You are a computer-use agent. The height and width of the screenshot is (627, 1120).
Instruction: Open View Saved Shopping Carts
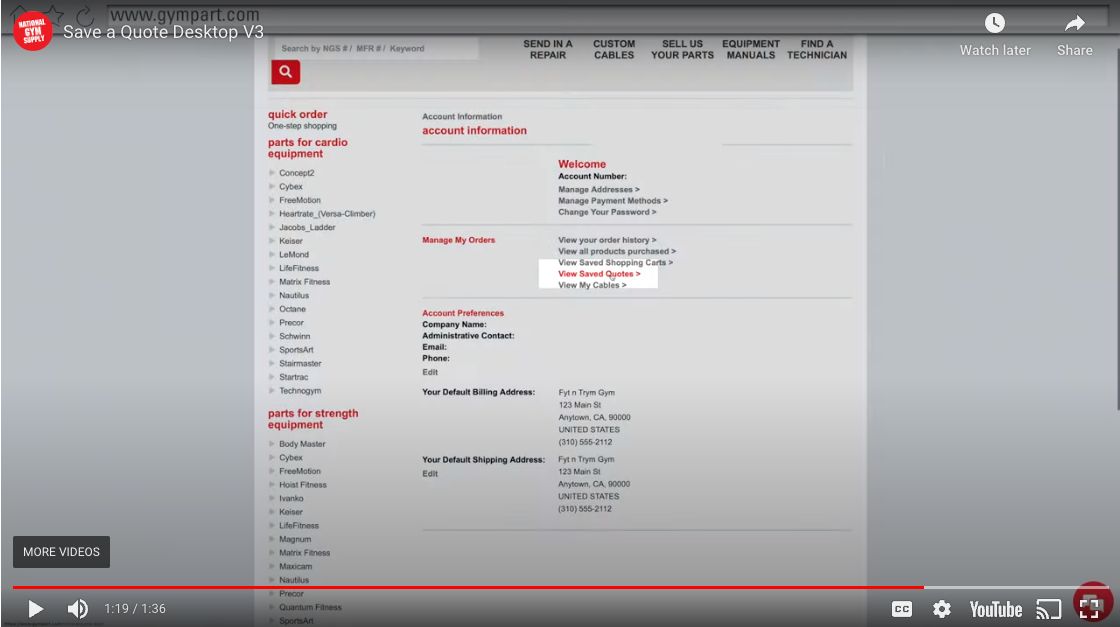click(x=616, y=263)
